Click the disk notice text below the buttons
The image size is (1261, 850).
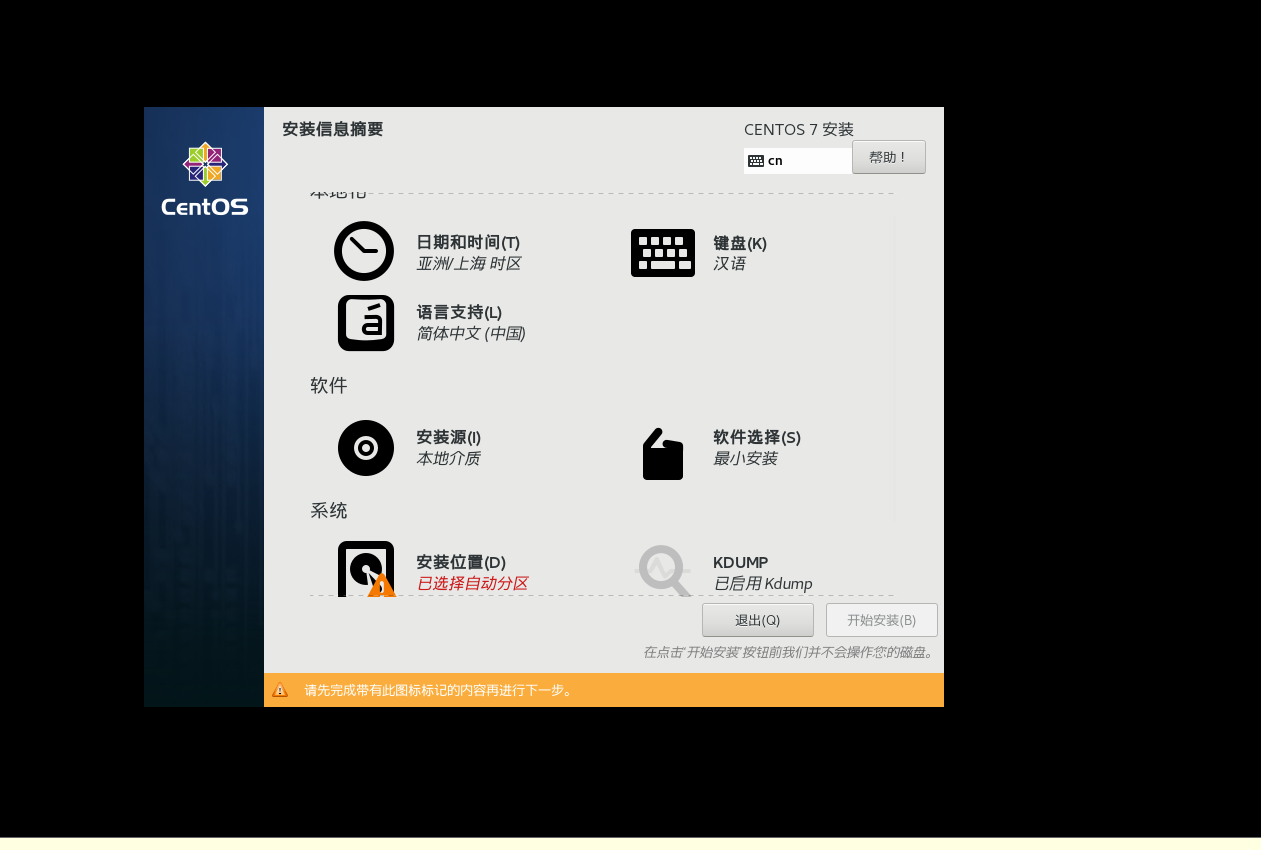(789, 652)
